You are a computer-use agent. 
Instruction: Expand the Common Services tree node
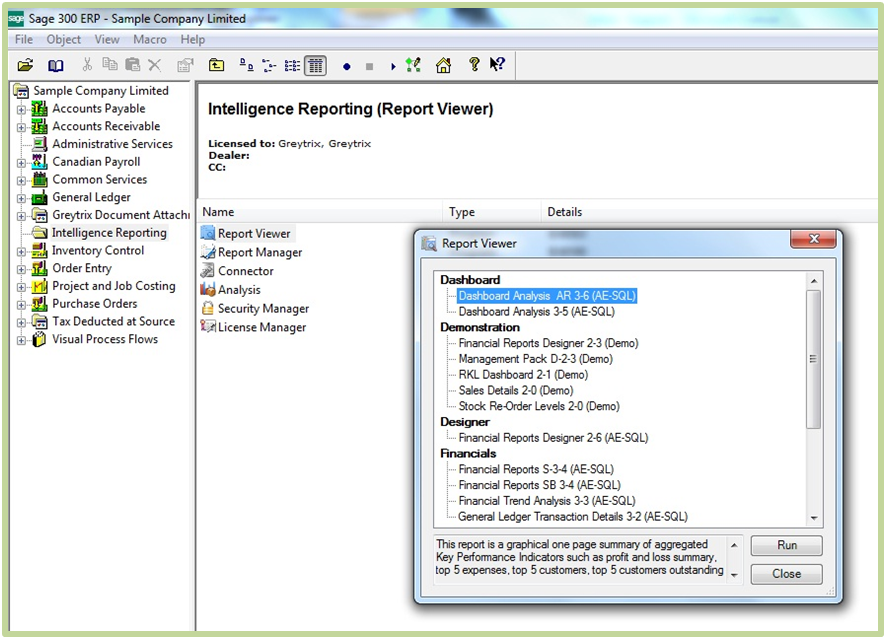tap(21, 180)
